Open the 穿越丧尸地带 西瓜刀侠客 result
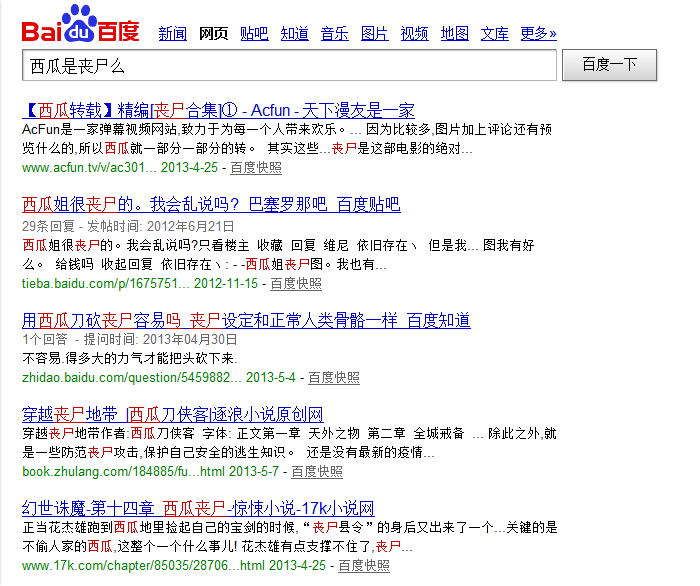Image resolution: width=700 pixels, height=586 pixels. click(173, 415)
